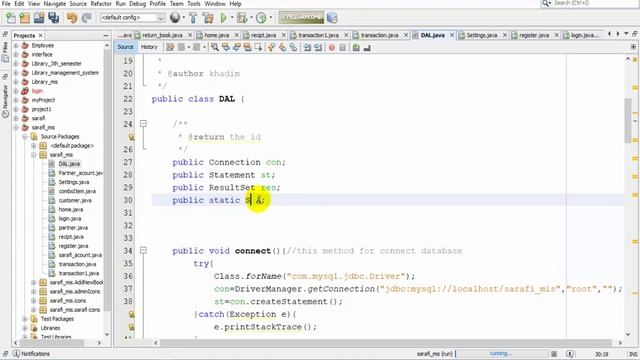Expand the Libraries node
Screen dimensions: 640x360
coord(25,328)
